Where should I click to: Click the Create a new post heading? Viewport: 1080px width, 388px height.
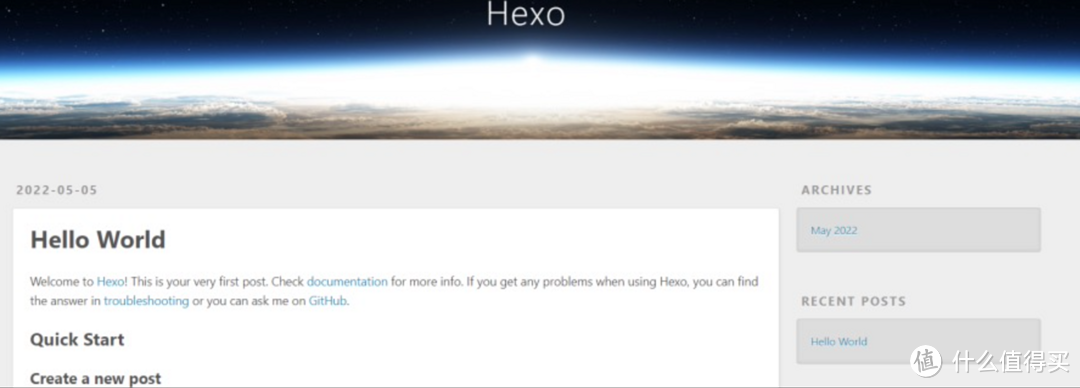96,378
